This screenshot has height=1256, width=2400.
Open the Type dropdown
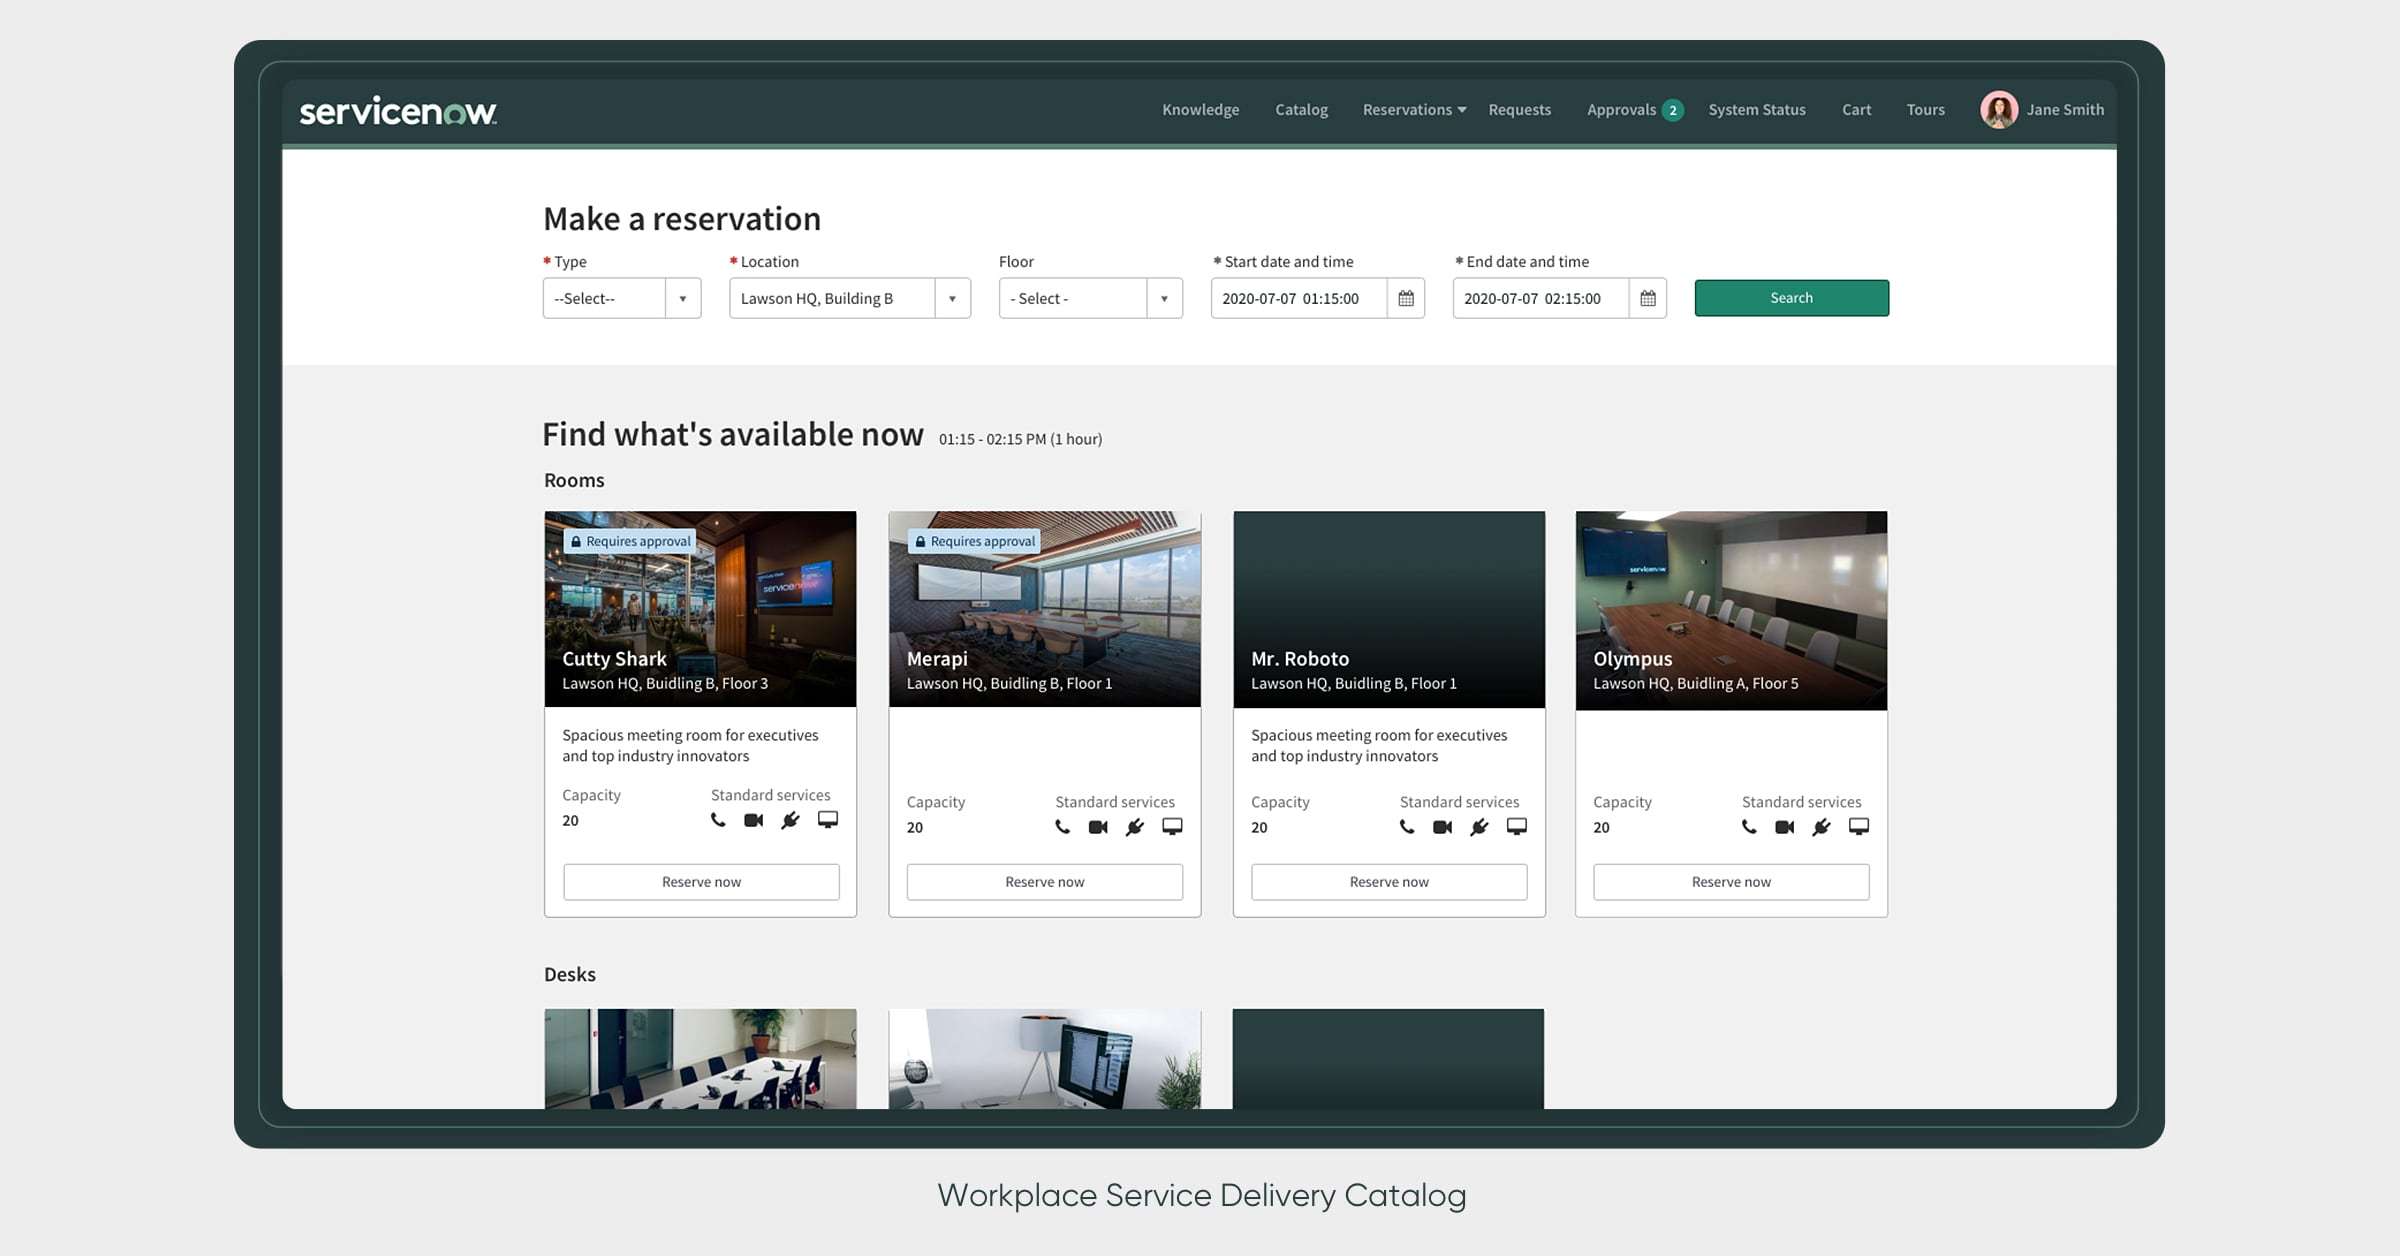tap(621, 298)
